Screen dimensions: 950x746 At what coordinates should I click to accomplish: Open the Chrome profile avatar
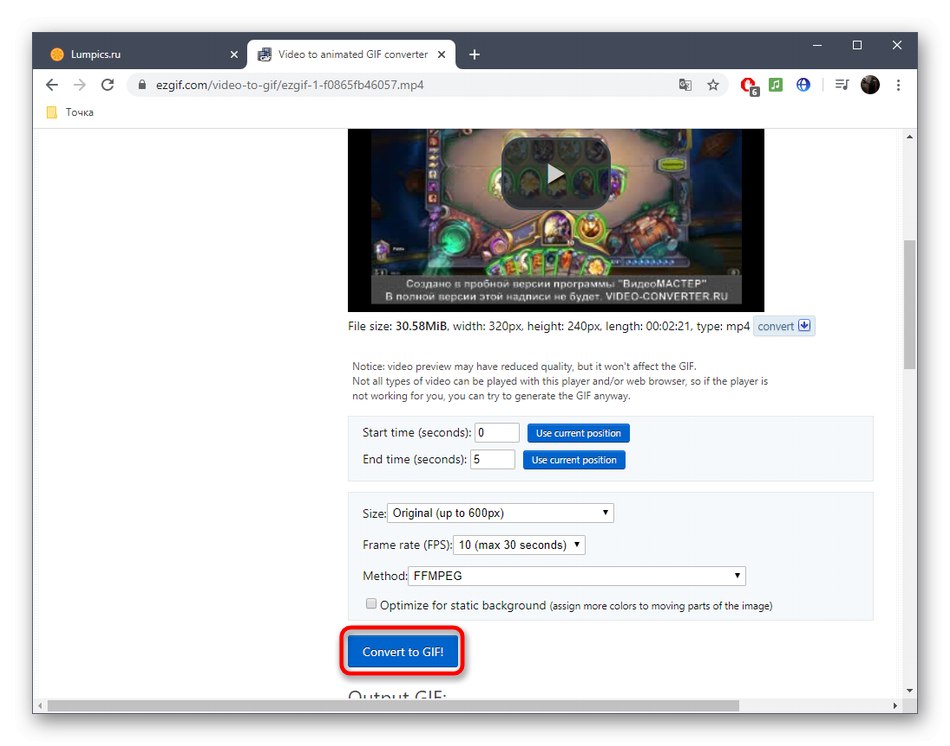click(870, 85)
